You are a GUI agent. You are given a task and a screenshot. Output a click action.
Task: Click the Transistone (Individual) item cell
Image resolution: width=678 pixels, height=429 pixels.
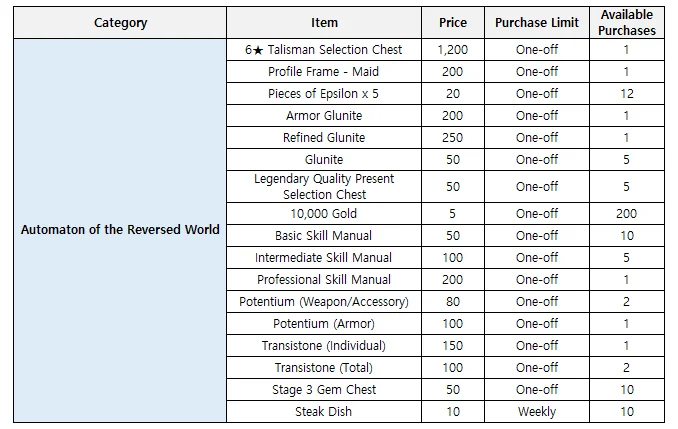coord(324,345)
